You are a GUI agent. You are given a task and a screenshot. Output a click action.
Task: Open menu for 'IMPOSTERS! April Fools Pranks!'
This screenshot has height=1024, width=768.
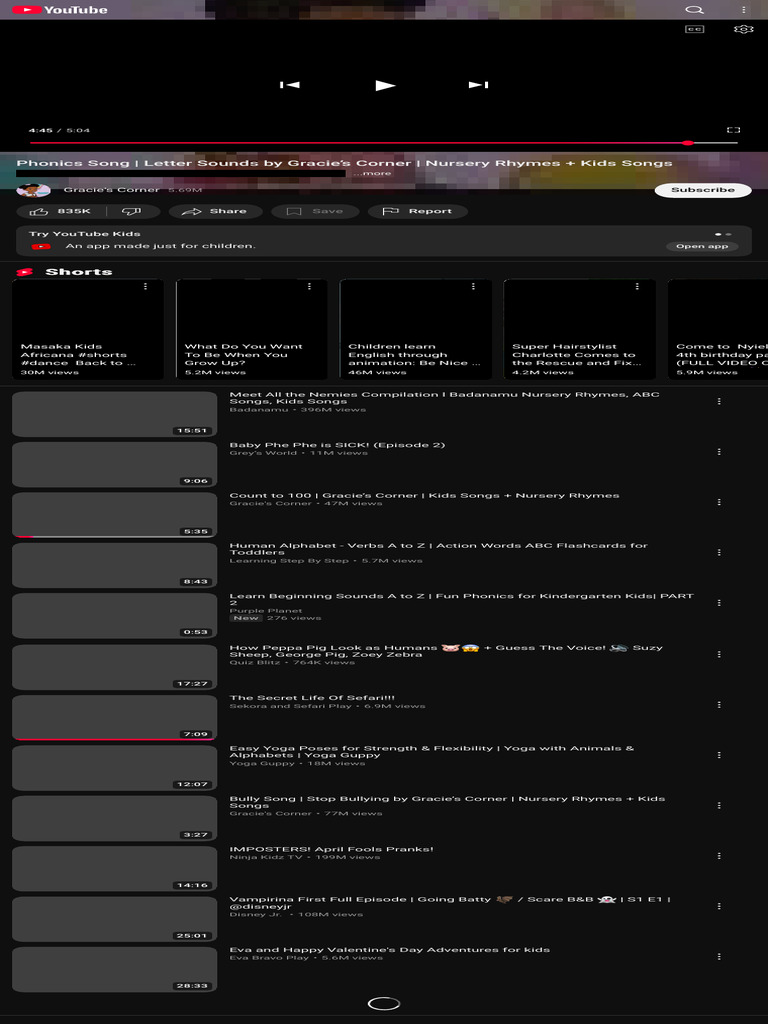coord(719,856)
